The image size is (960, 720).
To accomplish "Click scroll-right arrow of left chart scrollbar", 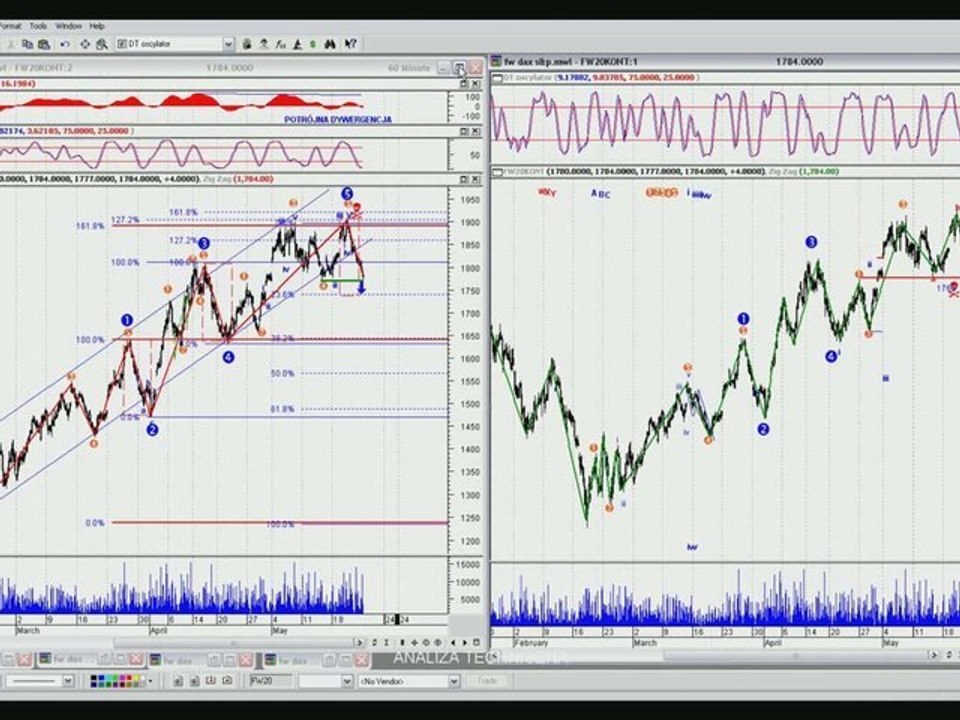I will tap(359, 643).
